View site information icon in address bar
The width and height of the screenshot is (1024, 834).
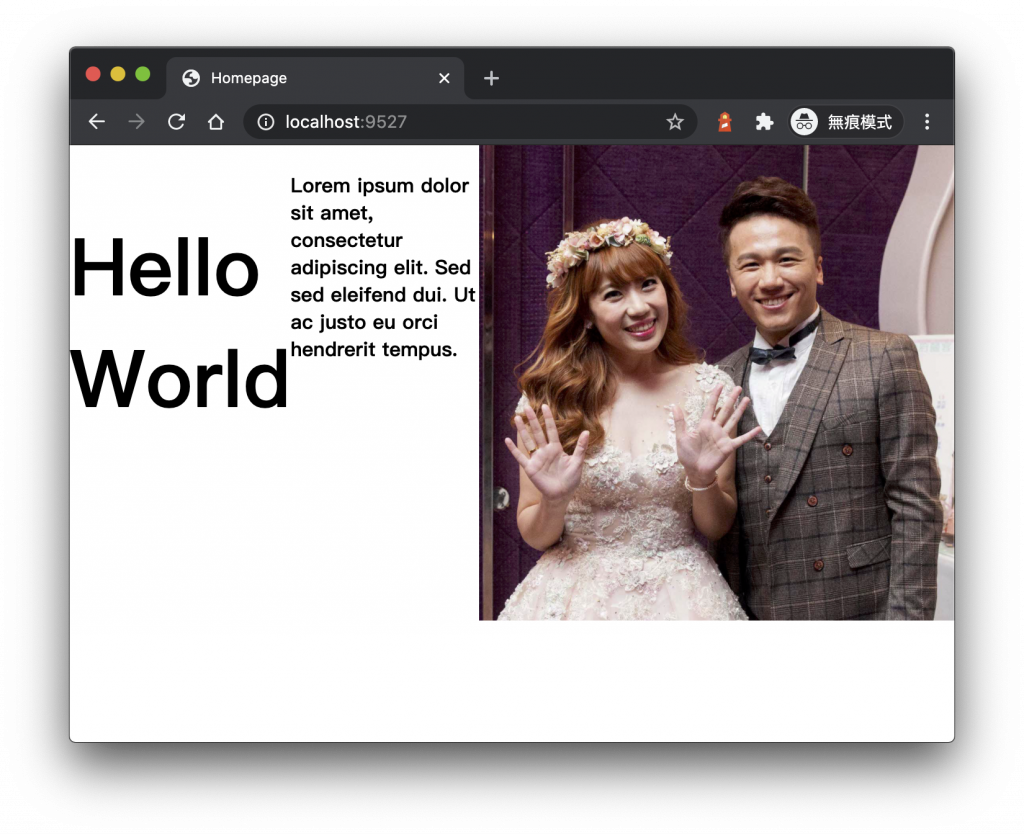[x=266, y=122]
